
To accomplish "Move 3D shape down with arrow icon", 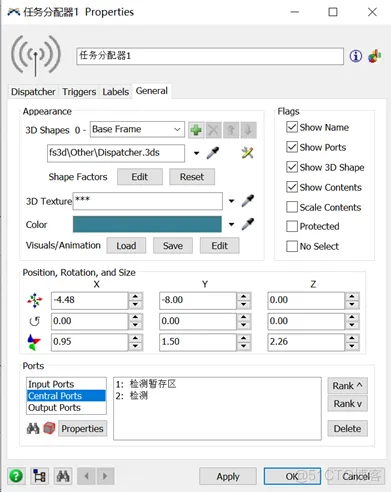I will click(248, 130).
